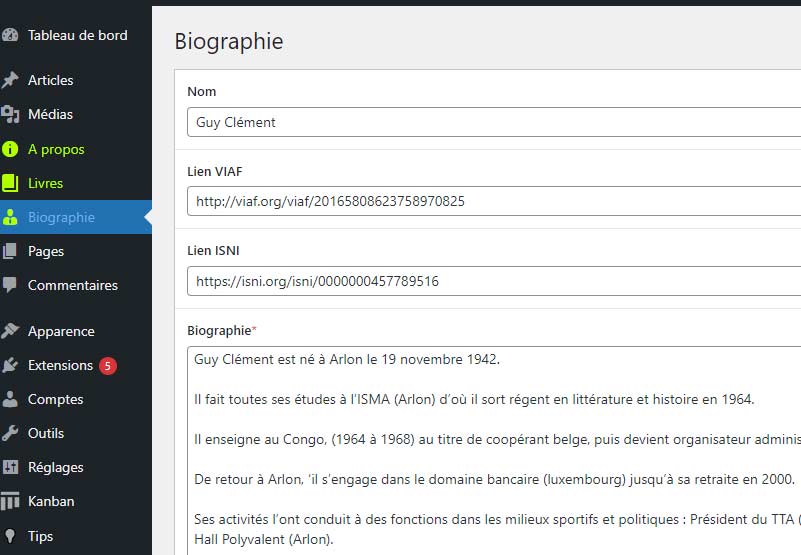Select the Biographie menu entry
This screenshot has height=555, width=801.
click(61, 217)
